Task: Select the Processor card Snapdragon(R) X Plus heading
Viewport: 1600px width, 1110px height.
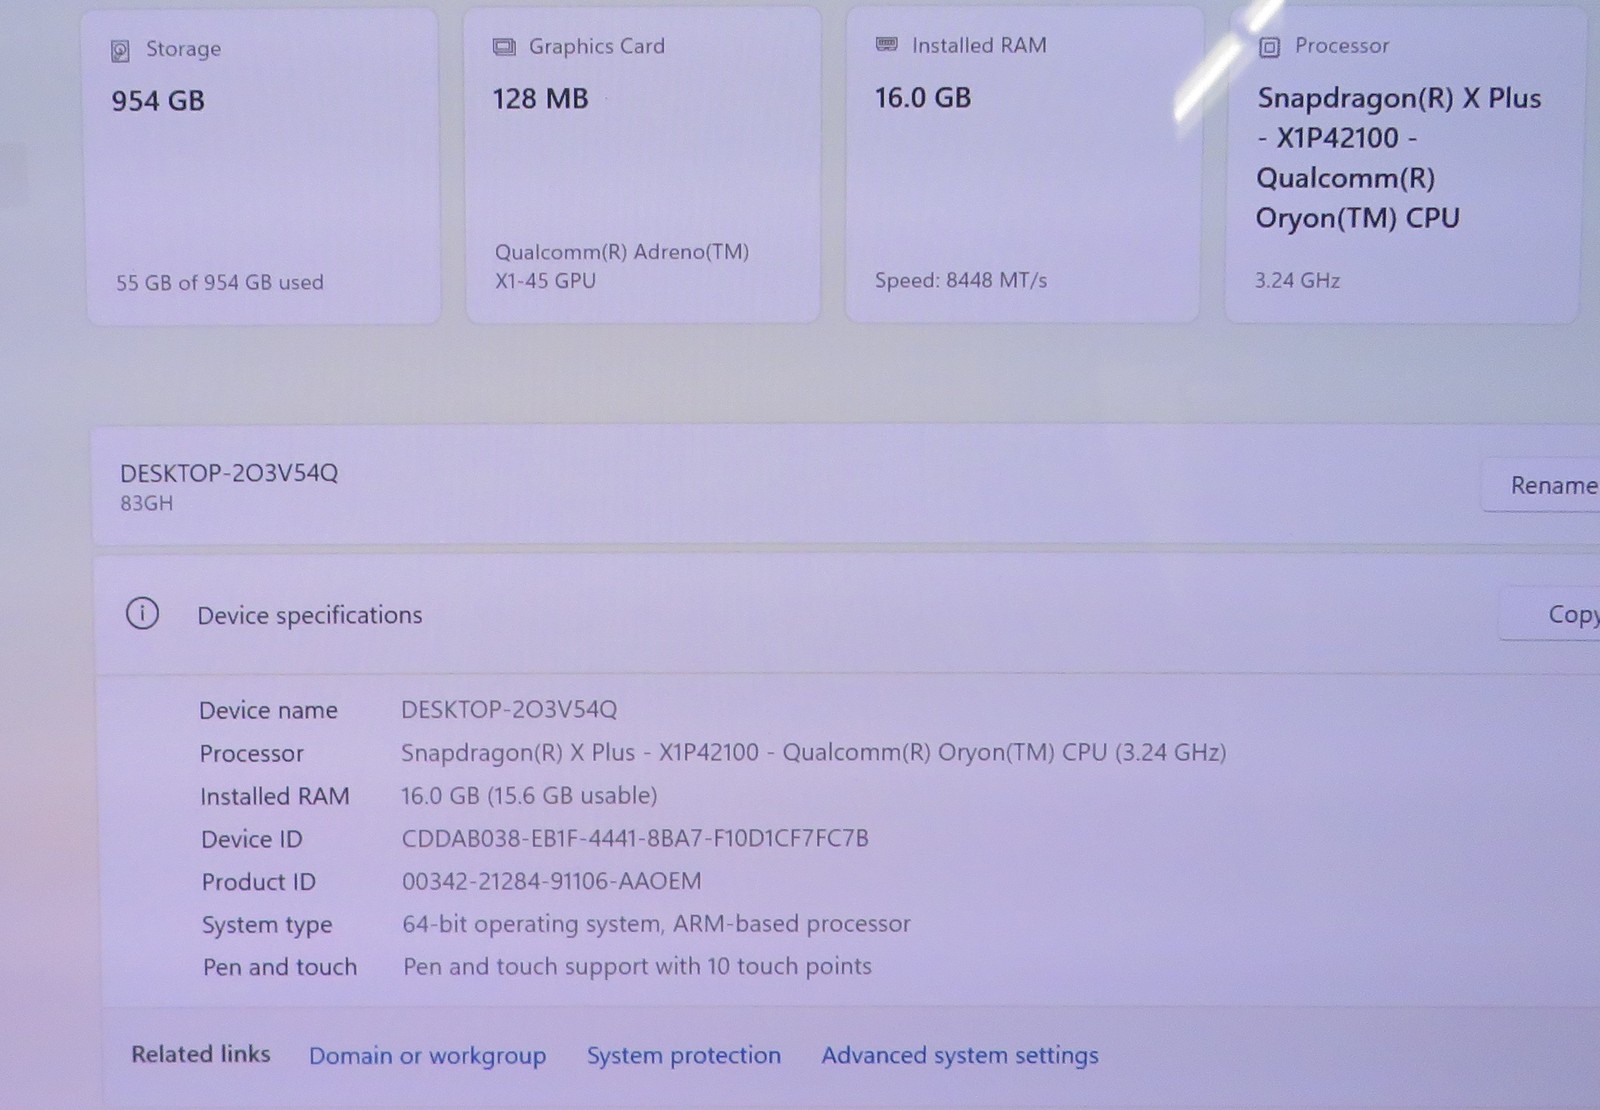Action: point(1398,158)
